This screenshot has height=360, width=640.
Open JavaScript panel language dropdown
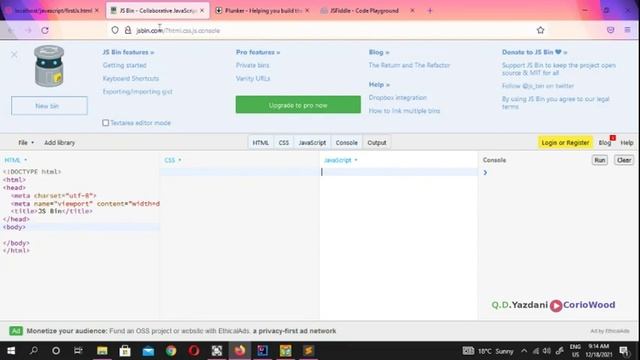[340, 160]
